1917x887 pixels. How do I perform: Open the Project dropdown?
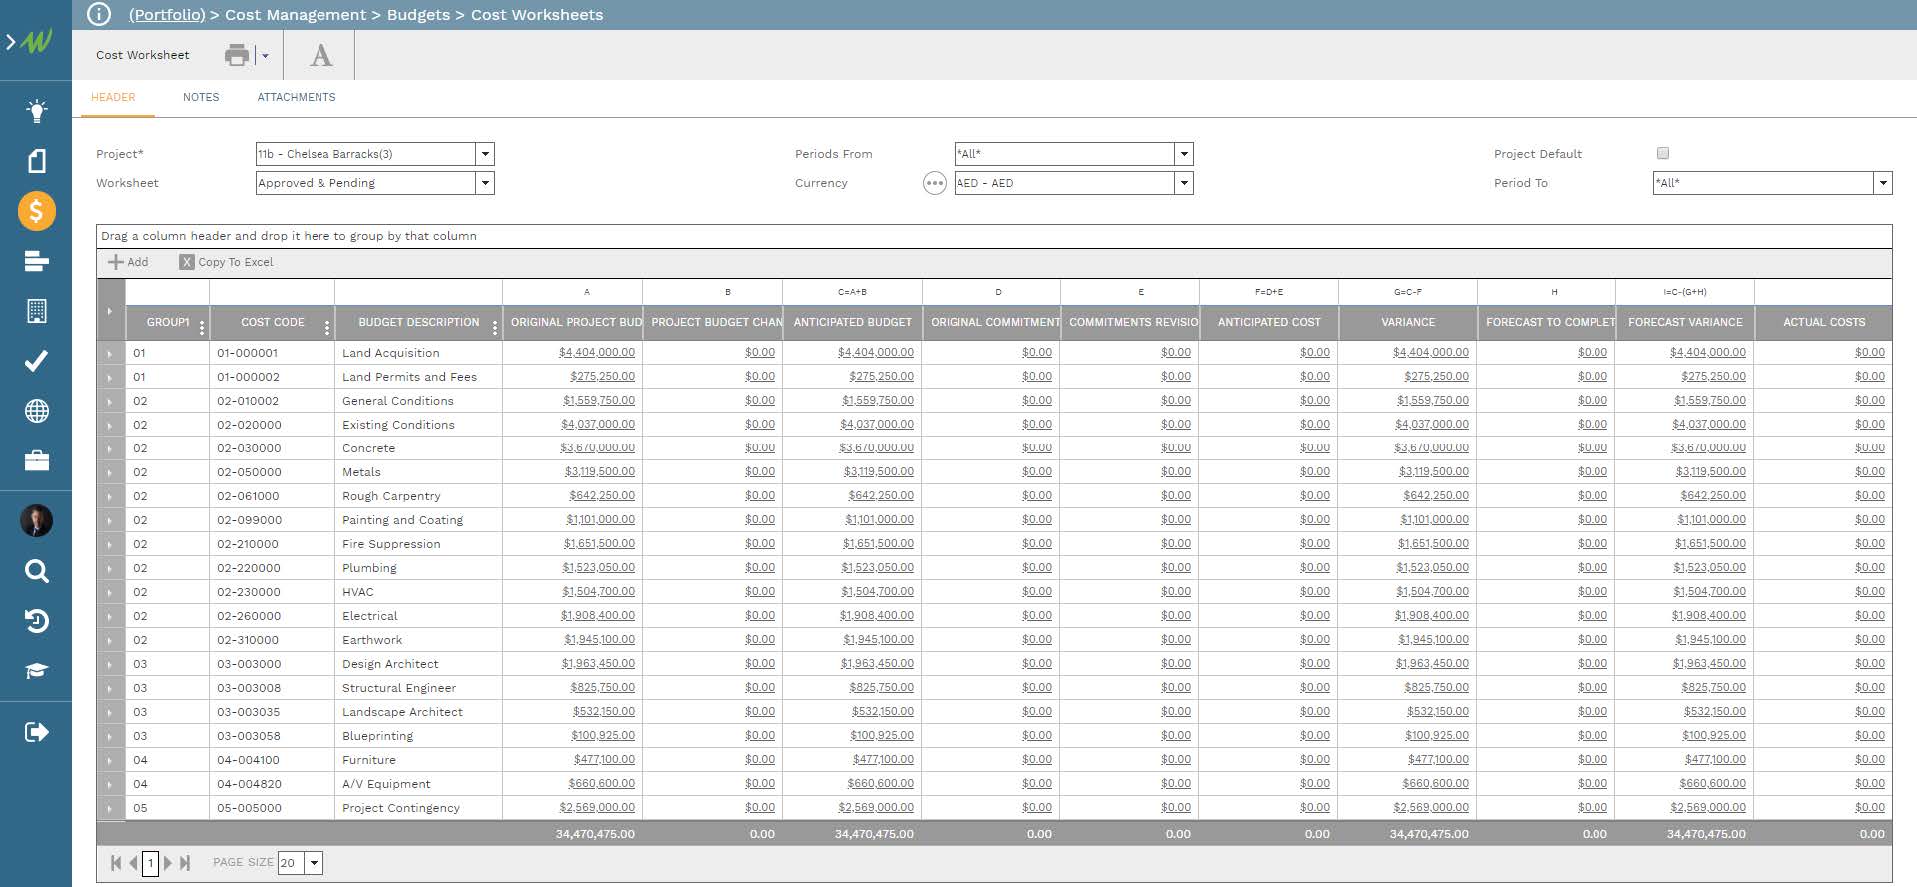pos(485,154)
